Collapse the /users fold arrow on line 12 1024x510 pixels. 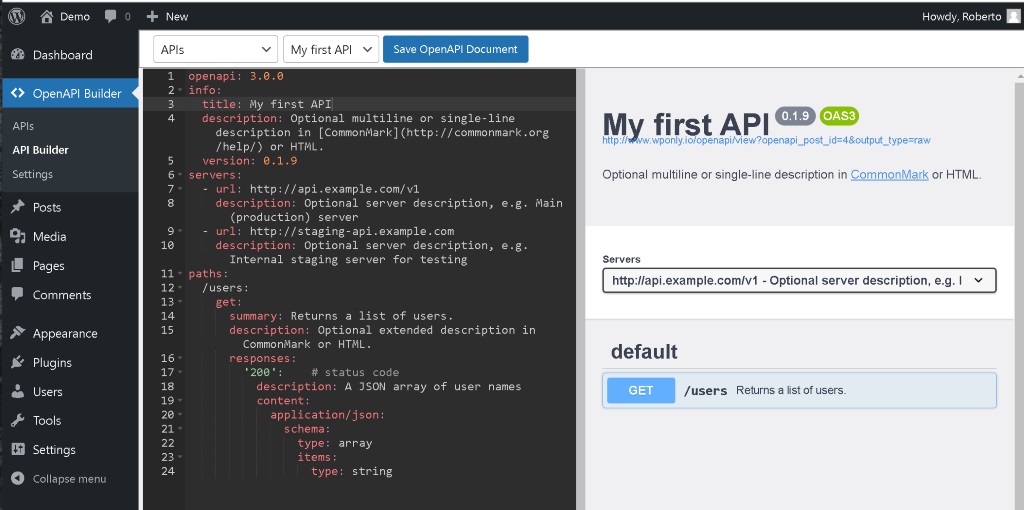pyautogui.click(x=180, y=288)
